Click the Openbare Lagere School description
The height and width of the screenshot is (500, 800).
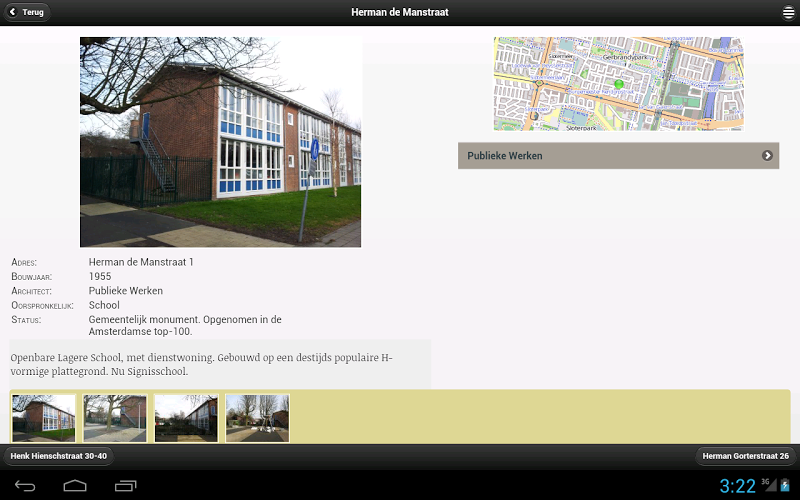(202, 364)
